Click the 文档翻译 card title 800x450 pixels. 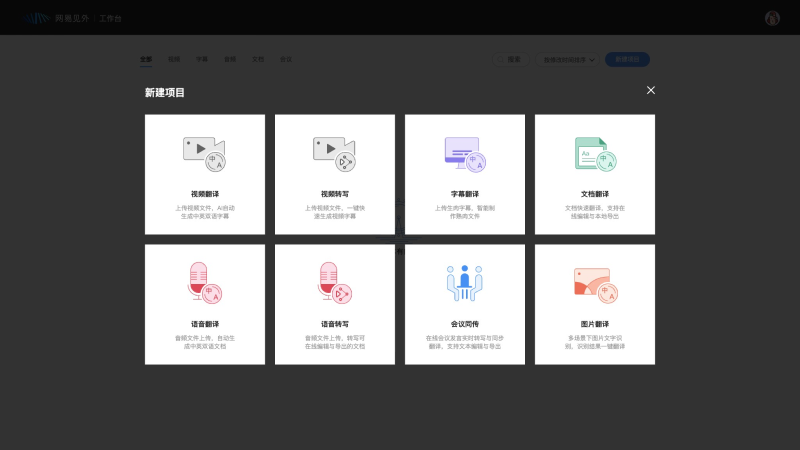click(x=595, y=194)
